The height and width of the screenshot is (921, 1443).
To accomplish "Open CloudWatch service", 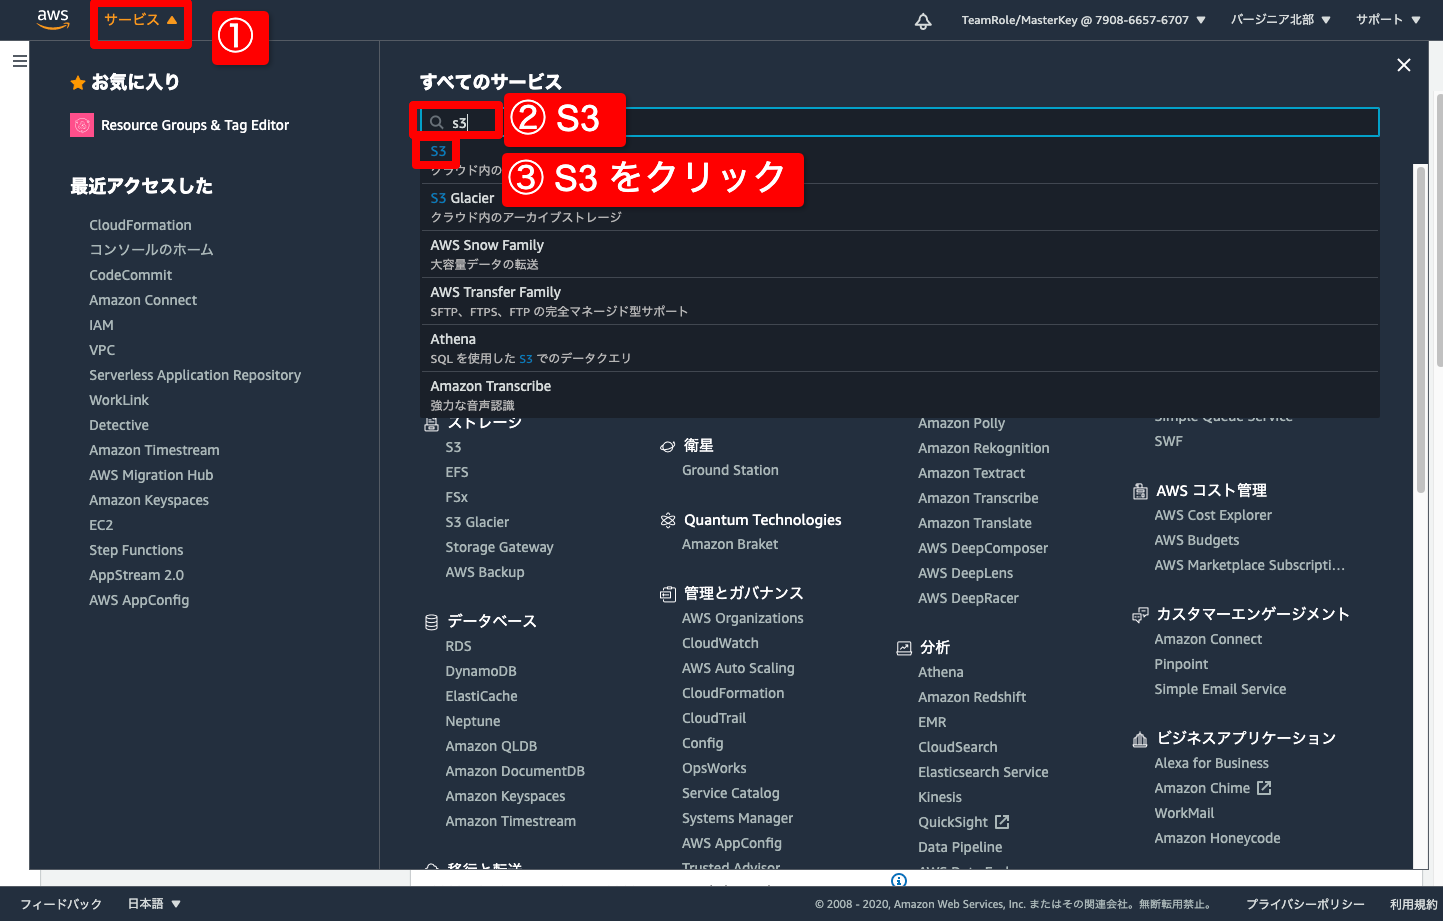I will (720, 643).
